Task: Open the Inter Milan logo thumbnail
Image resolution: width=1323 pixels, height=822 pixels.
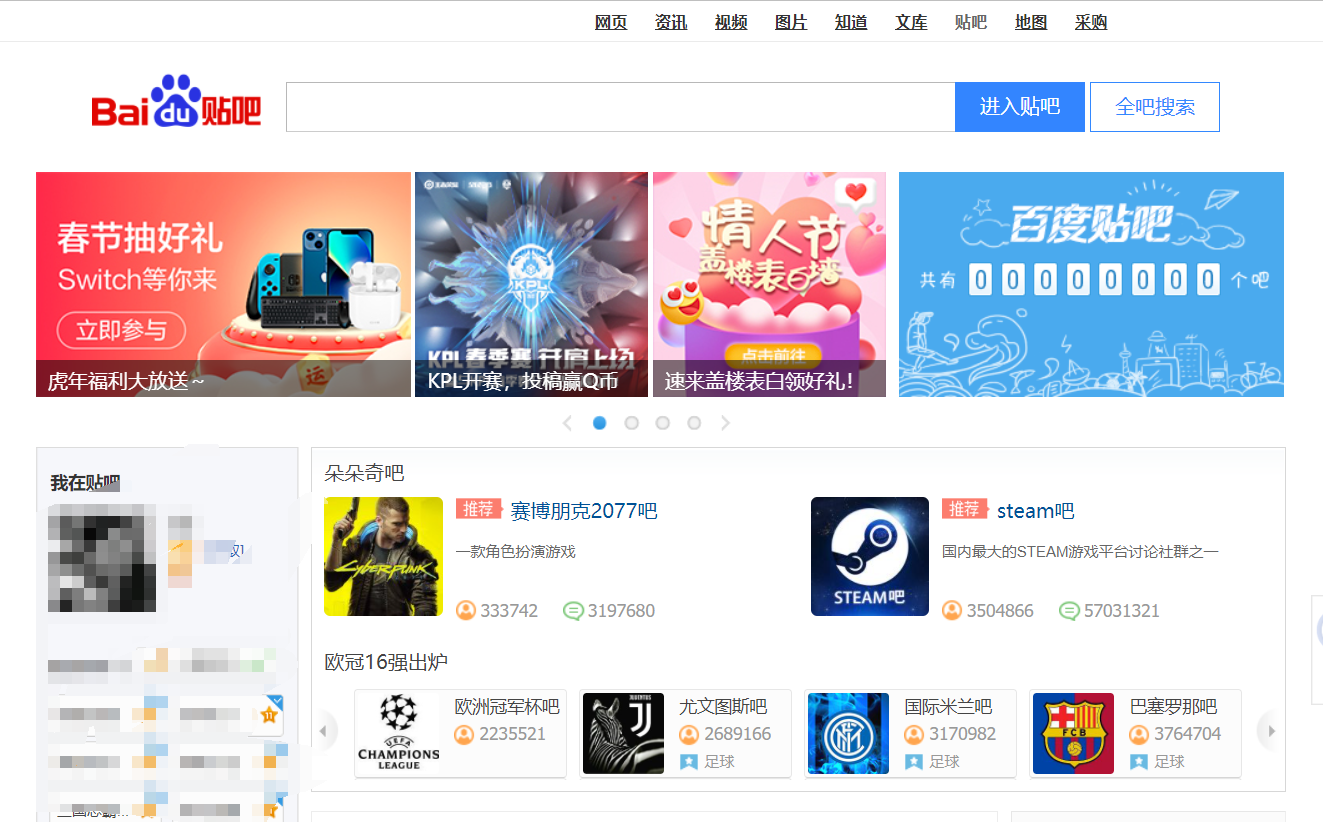Action: pyautogui.click(x=848, y=733)
